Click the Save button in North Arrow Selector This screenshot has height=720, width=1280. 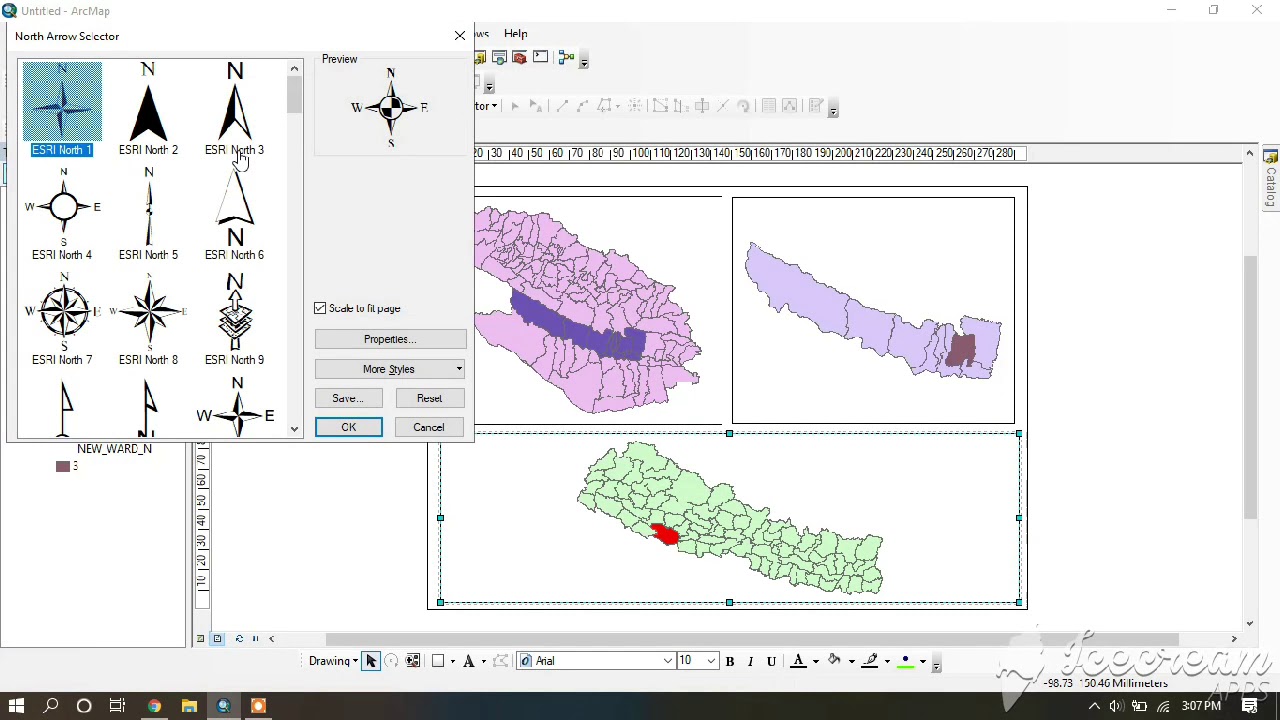pyautogui.click(x=348, y=398)
